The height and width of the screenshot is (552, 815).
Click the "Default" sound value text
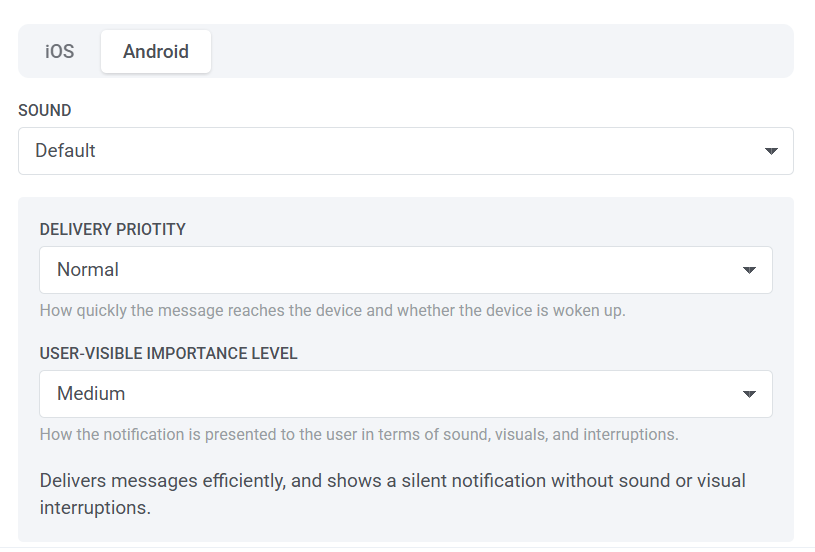click(66, 151)
